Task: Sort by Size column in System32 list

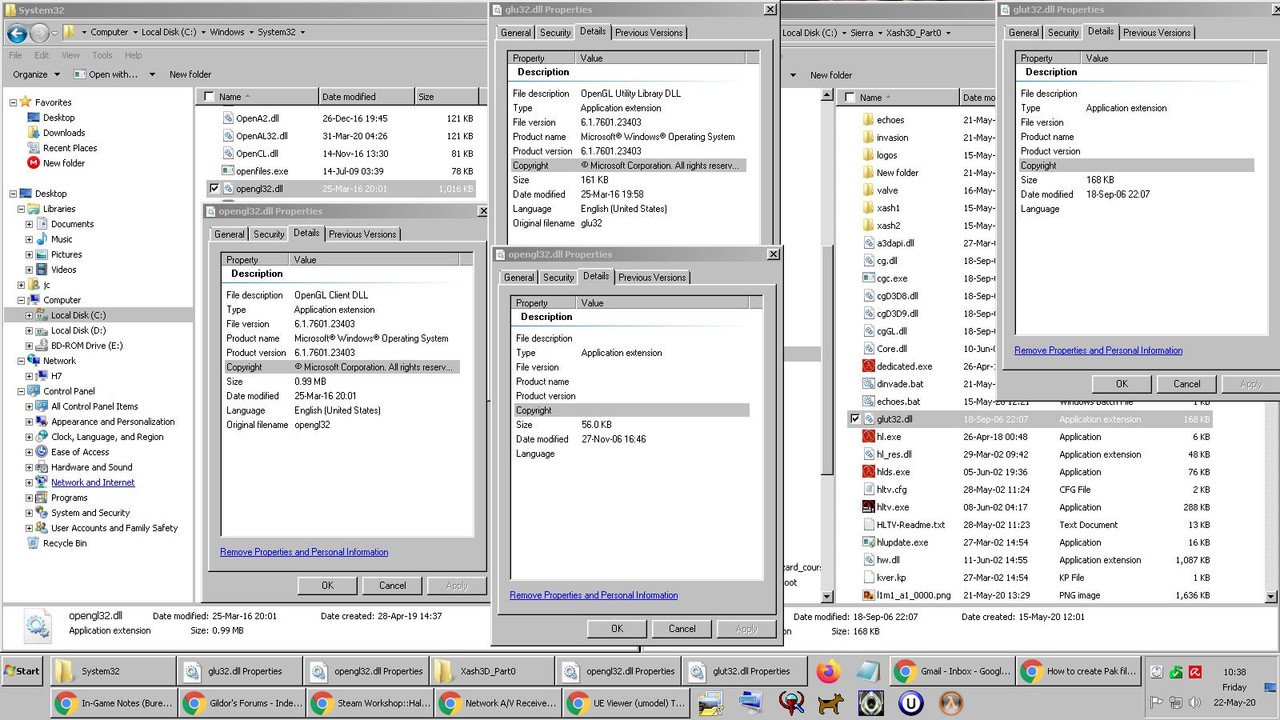Action: click(445, 97)
